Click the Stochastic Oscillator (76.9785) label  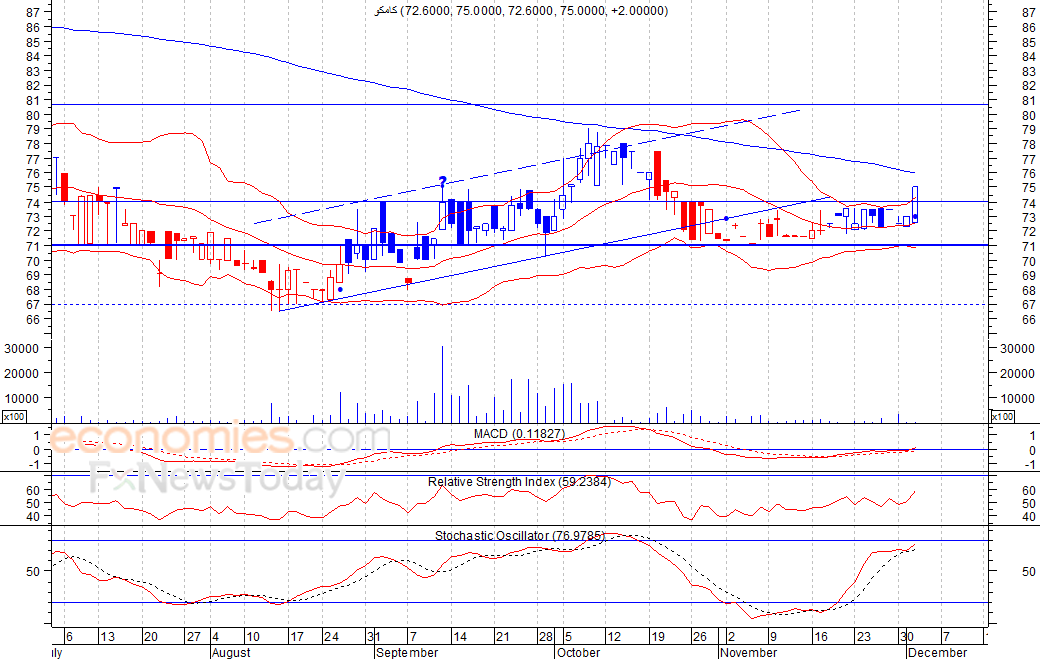click(x=519, y=536)
